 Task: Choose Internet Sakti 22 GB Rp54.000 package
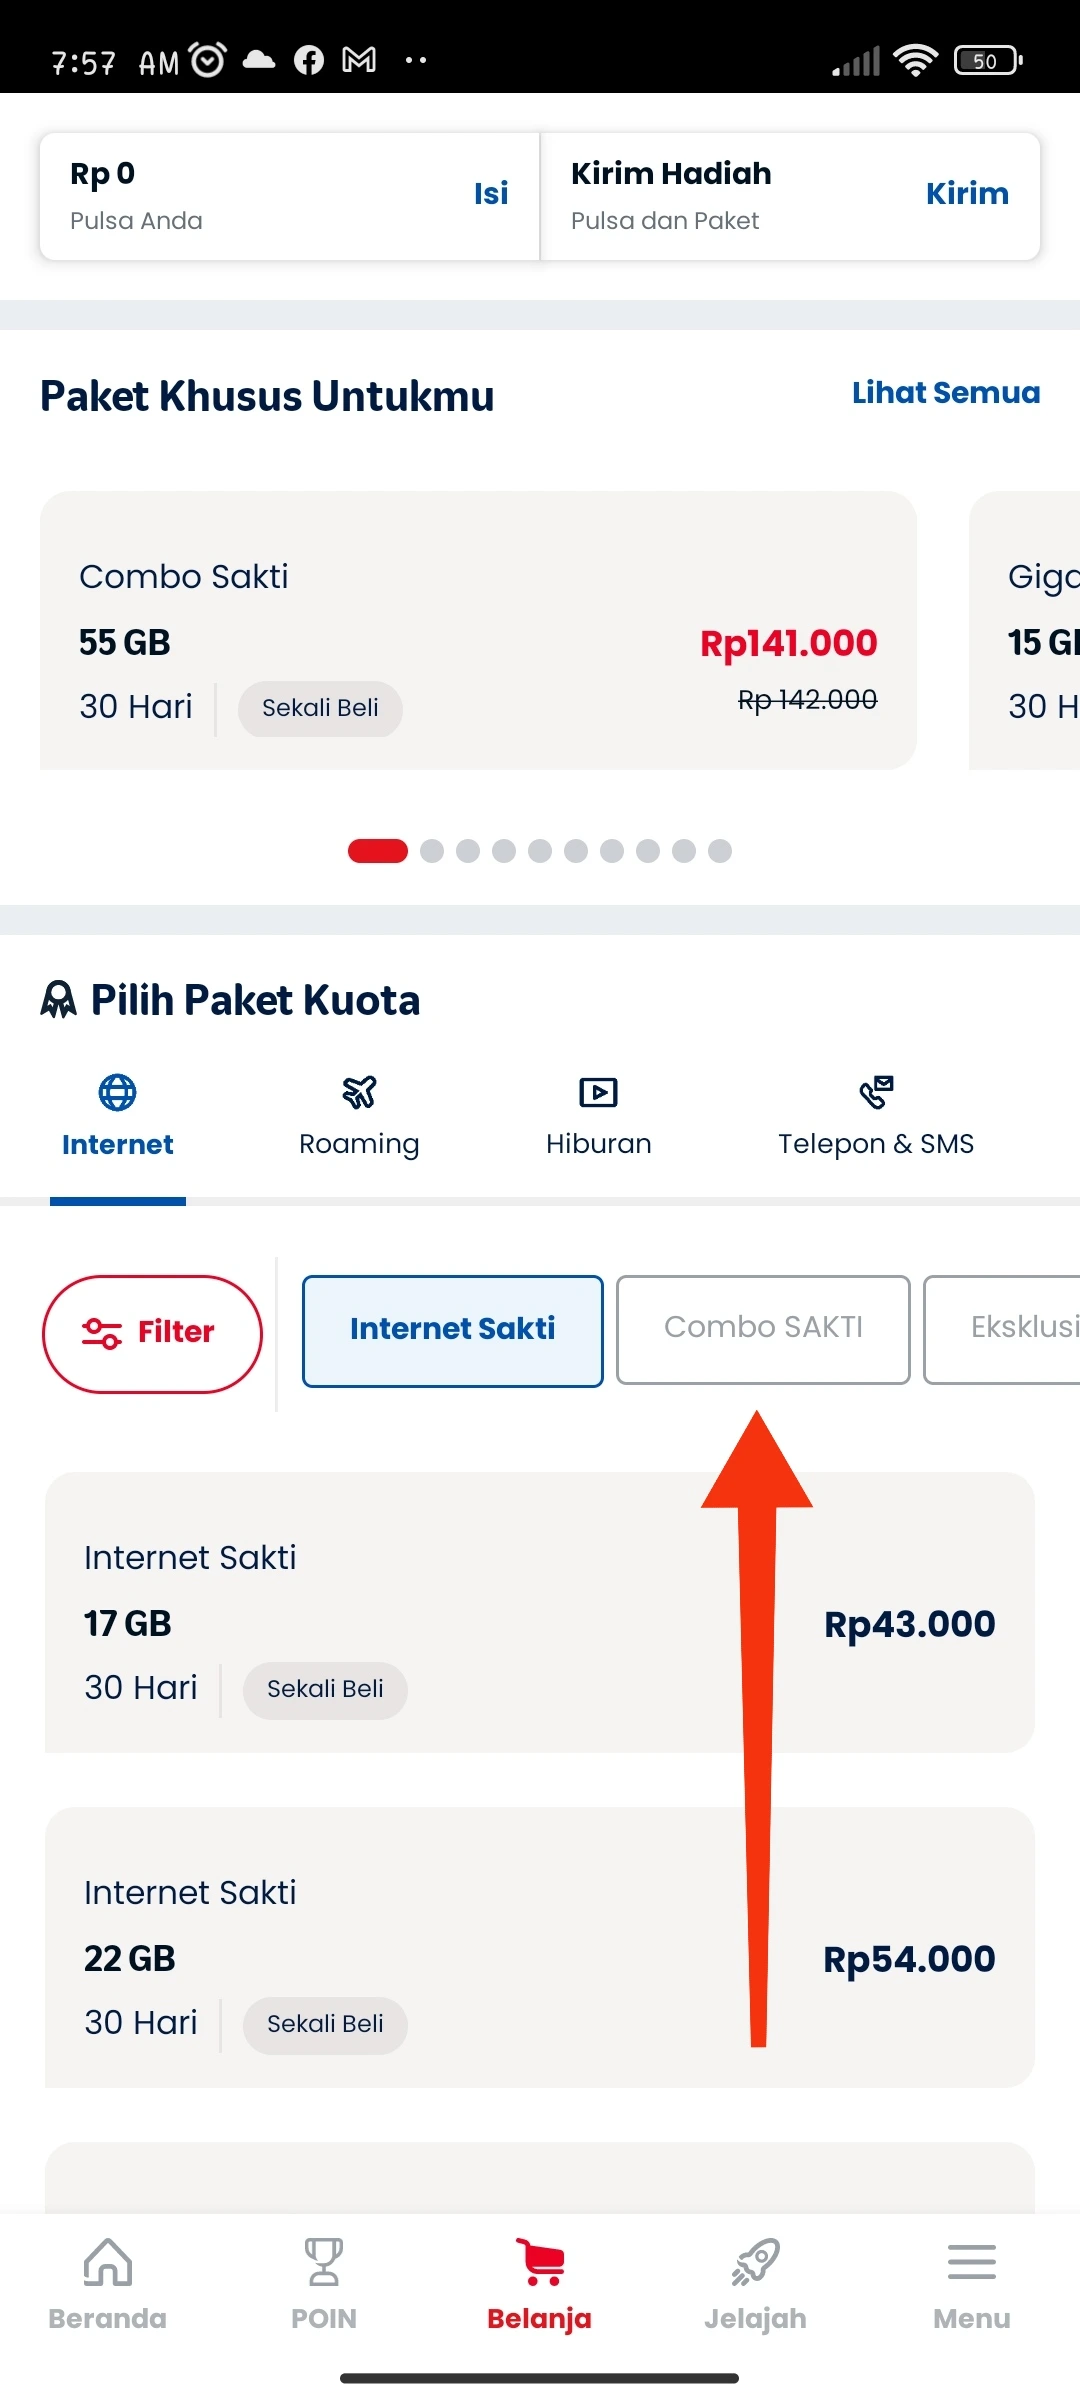coord(540,1947)
